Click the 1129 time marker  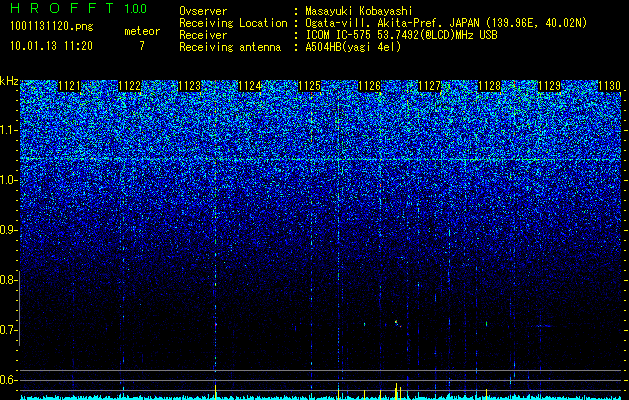click(x=549, y=86)
